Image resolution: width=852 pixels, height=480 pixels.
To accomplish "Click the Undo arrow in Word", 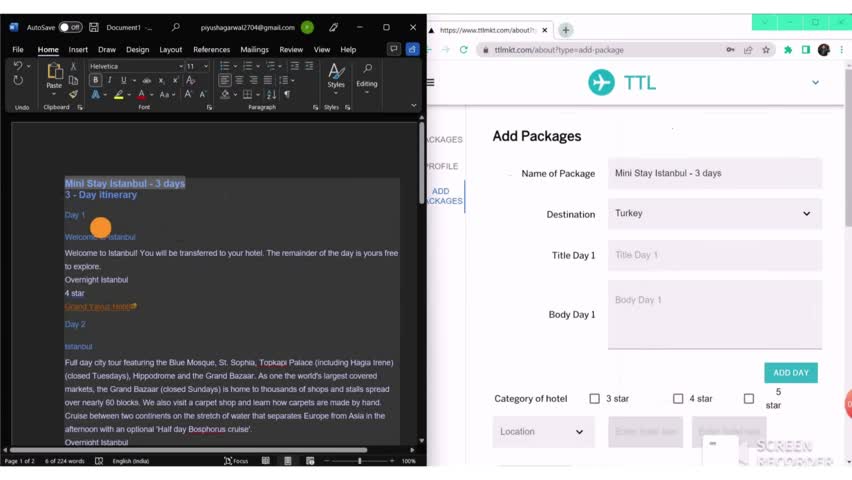I will point(17,66).
